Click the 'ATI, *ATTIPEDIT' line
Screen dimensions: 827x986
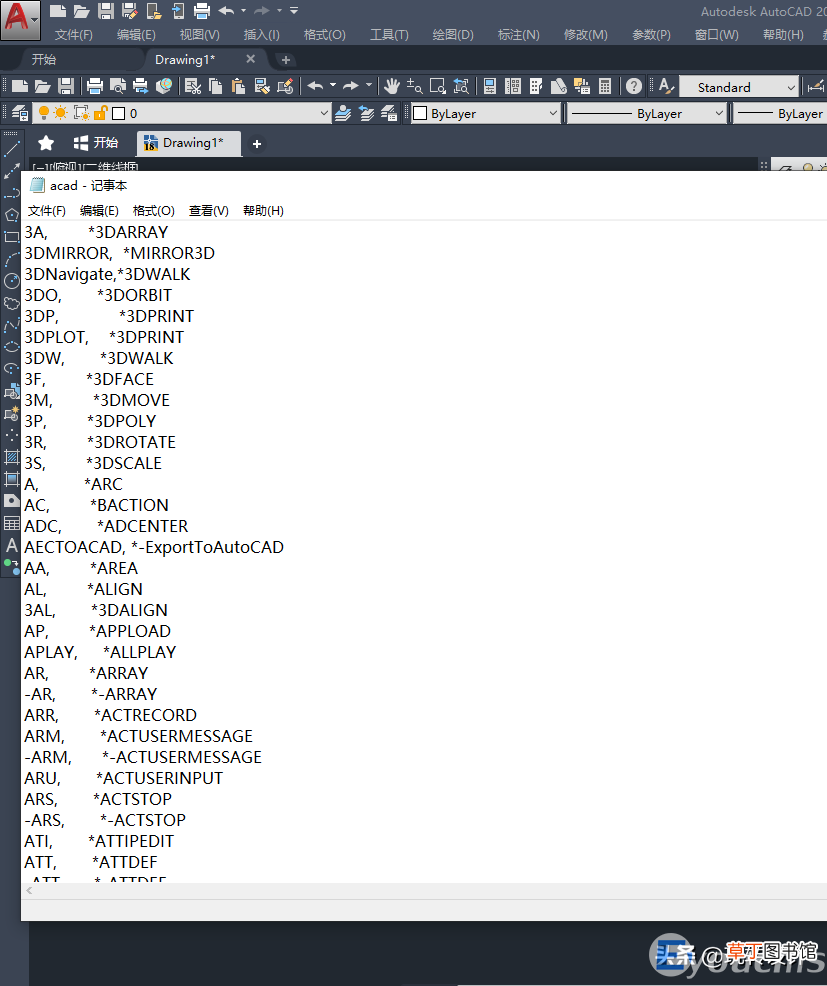(99, 841)
